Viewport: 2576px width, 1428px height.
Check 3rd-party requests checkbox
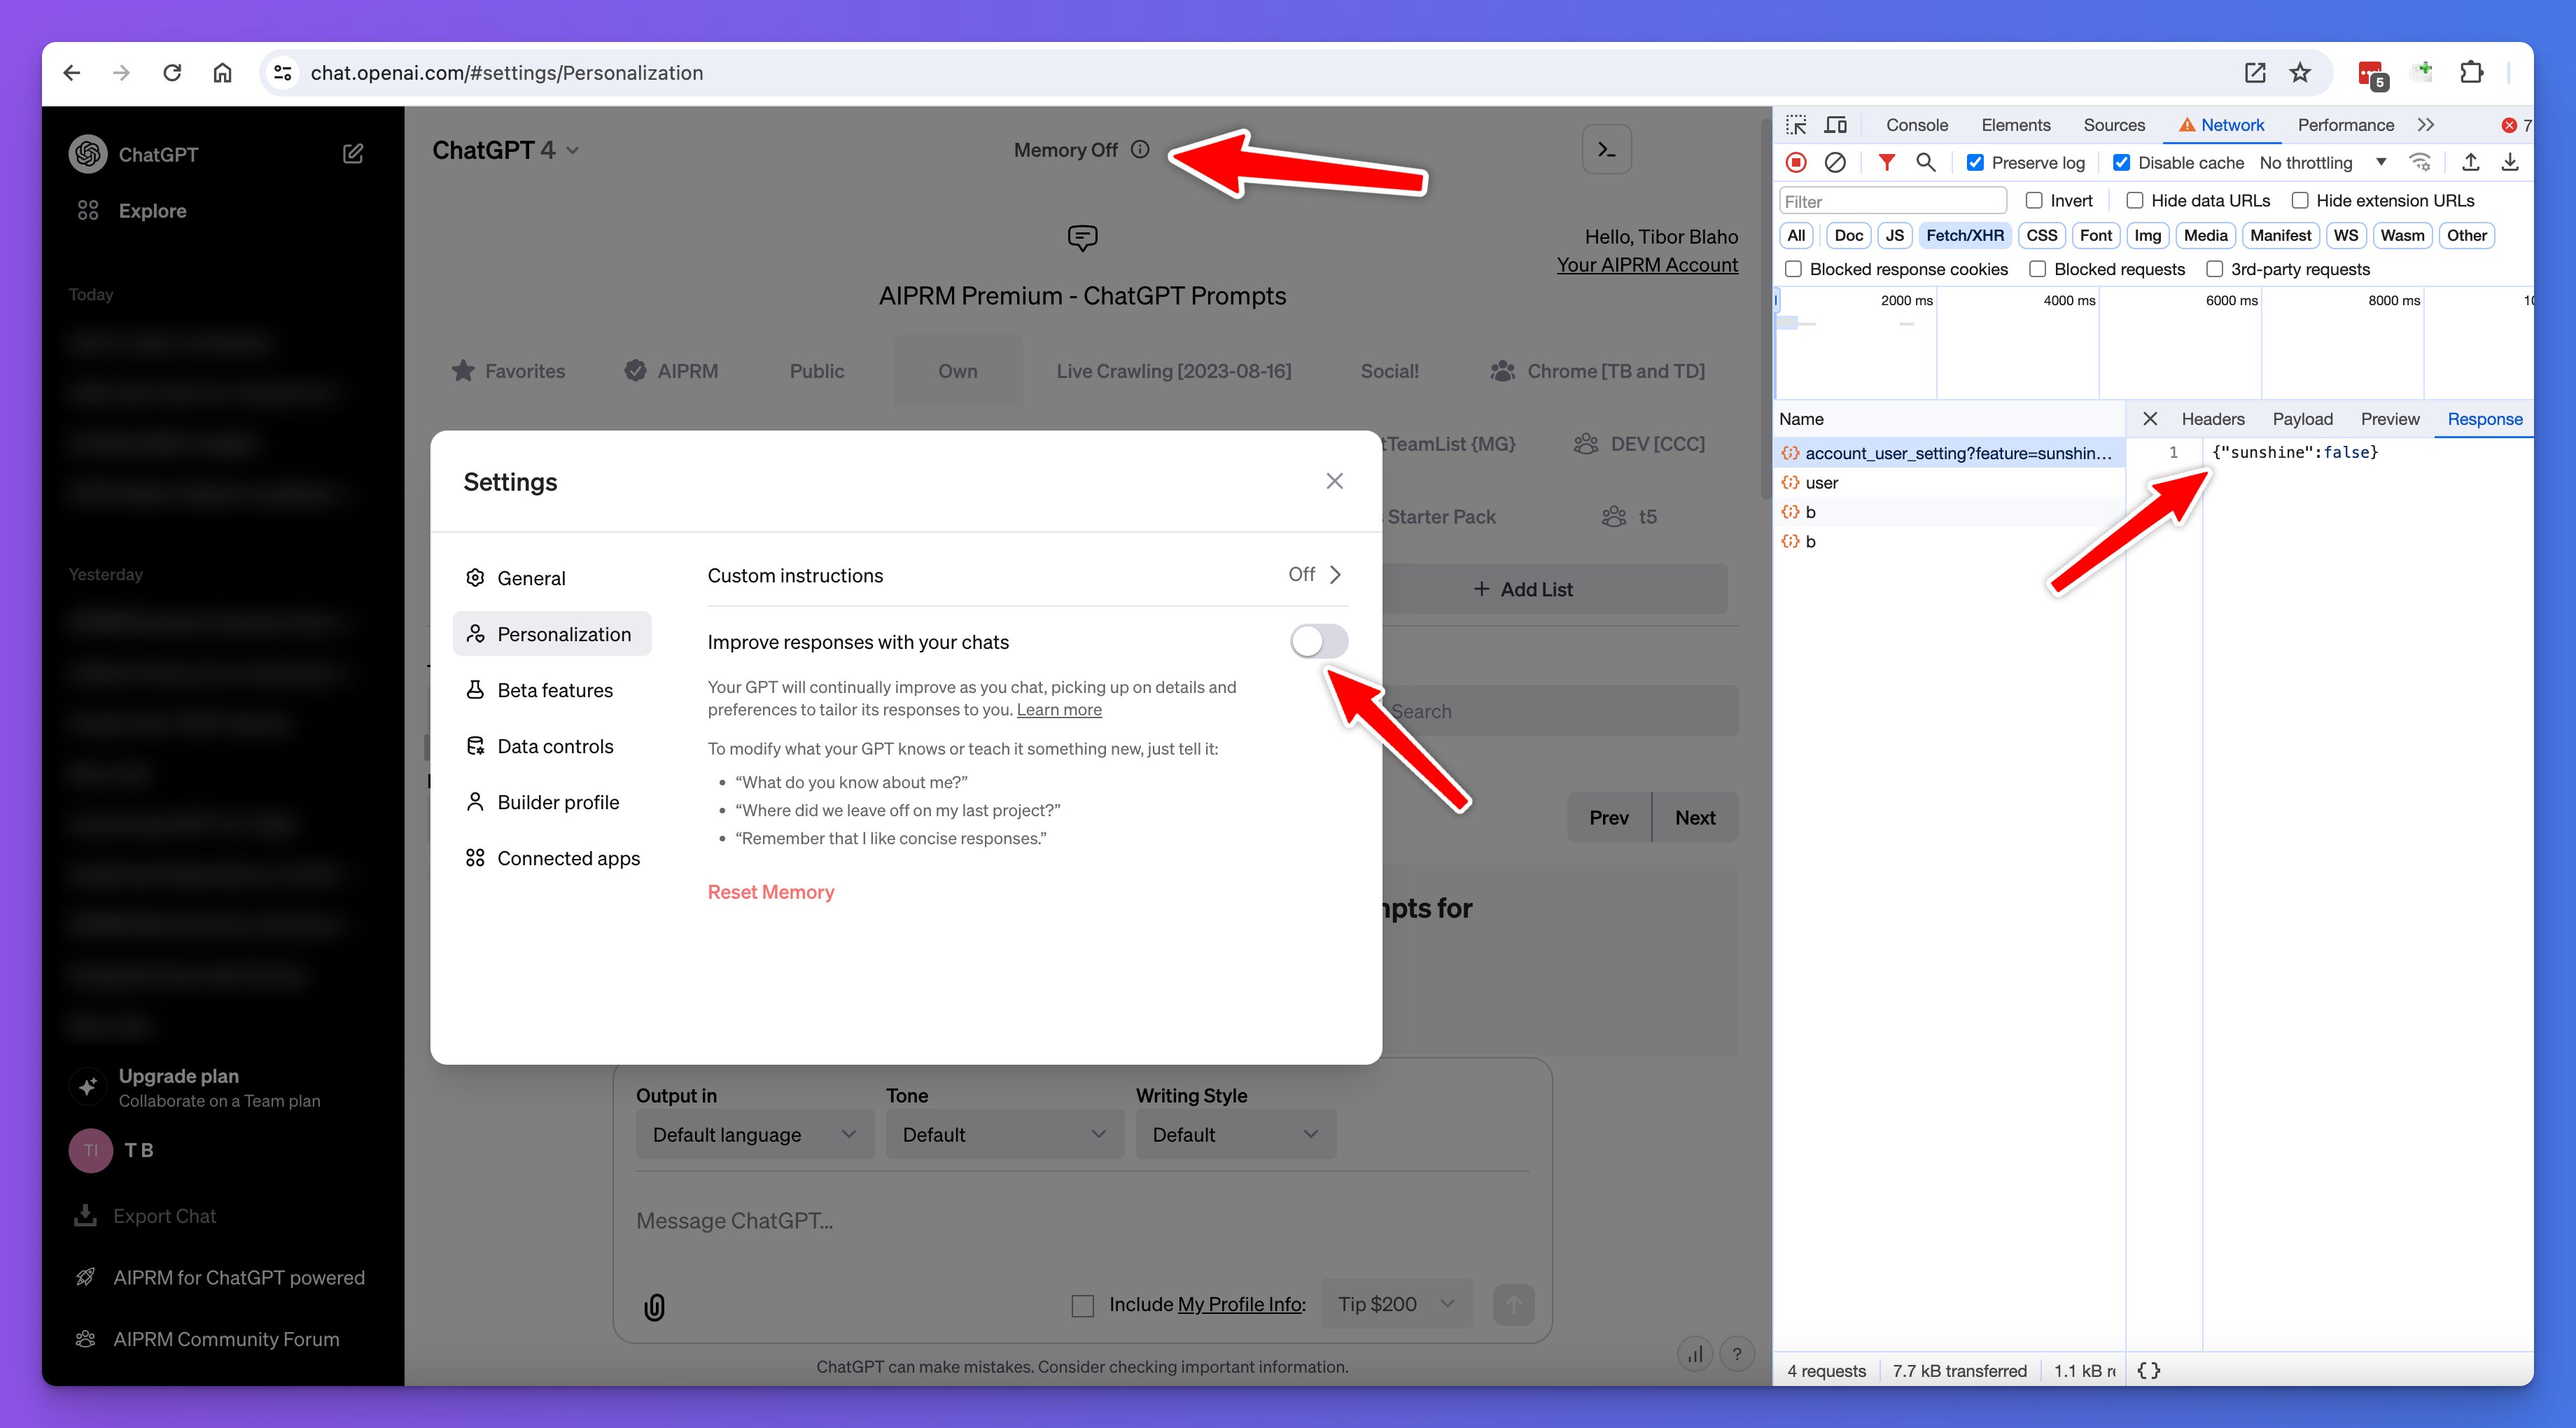coord(2214,269)
